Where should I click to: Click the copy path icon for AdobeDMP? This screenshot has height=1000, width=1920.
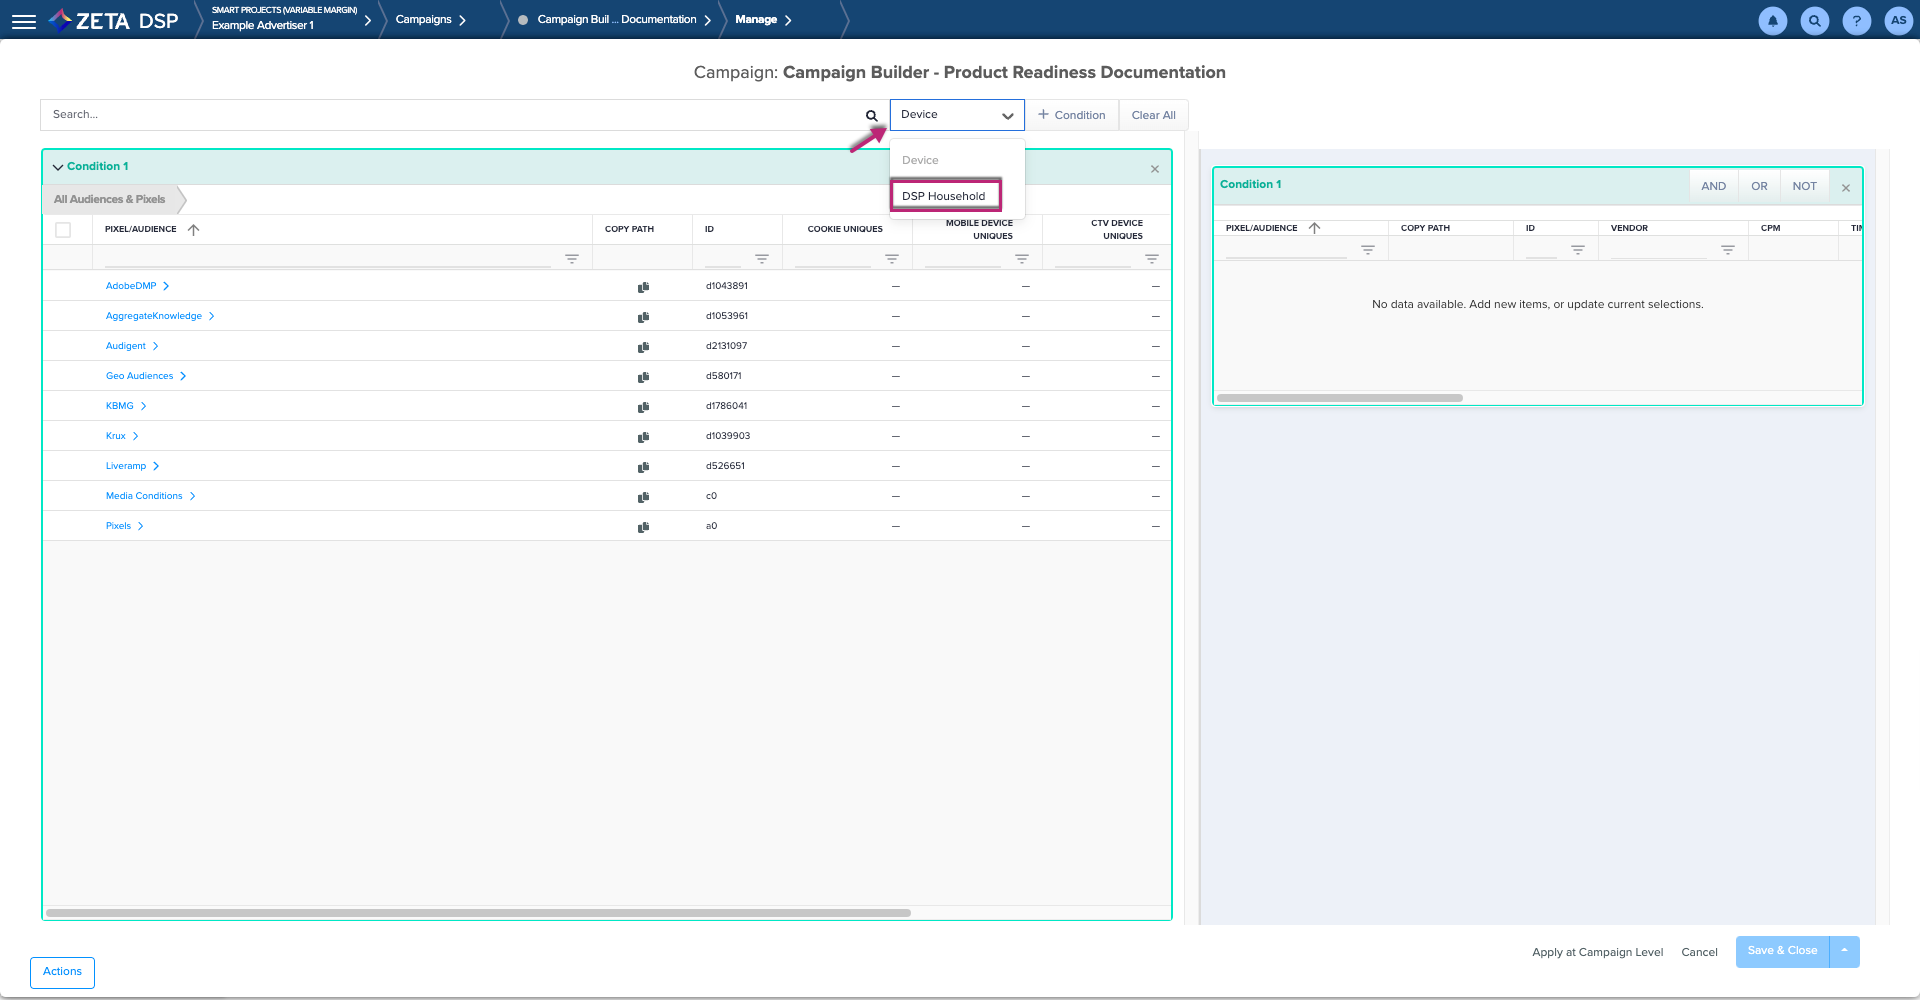(643, 287)
